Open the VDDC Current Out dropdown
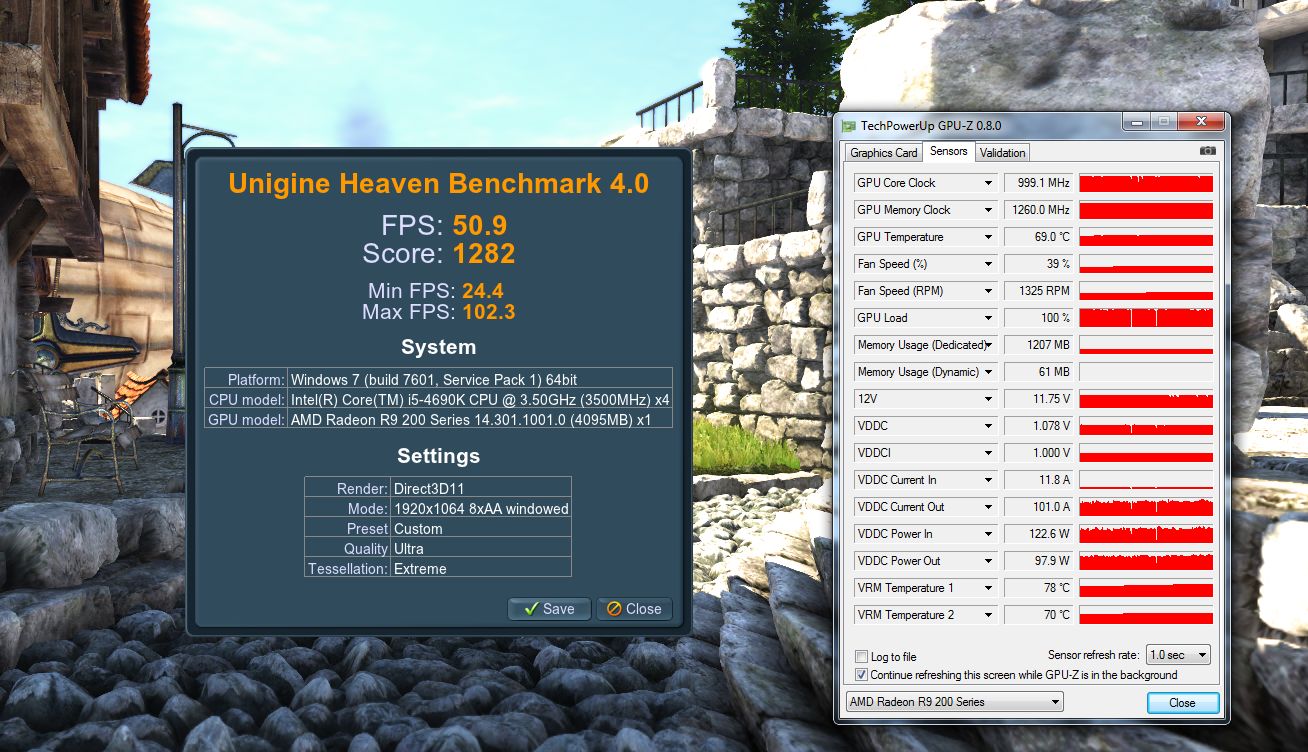Image resolution: width=1308 pixels, height=752 pixels. pyautogui.click(x=989, y=507)
